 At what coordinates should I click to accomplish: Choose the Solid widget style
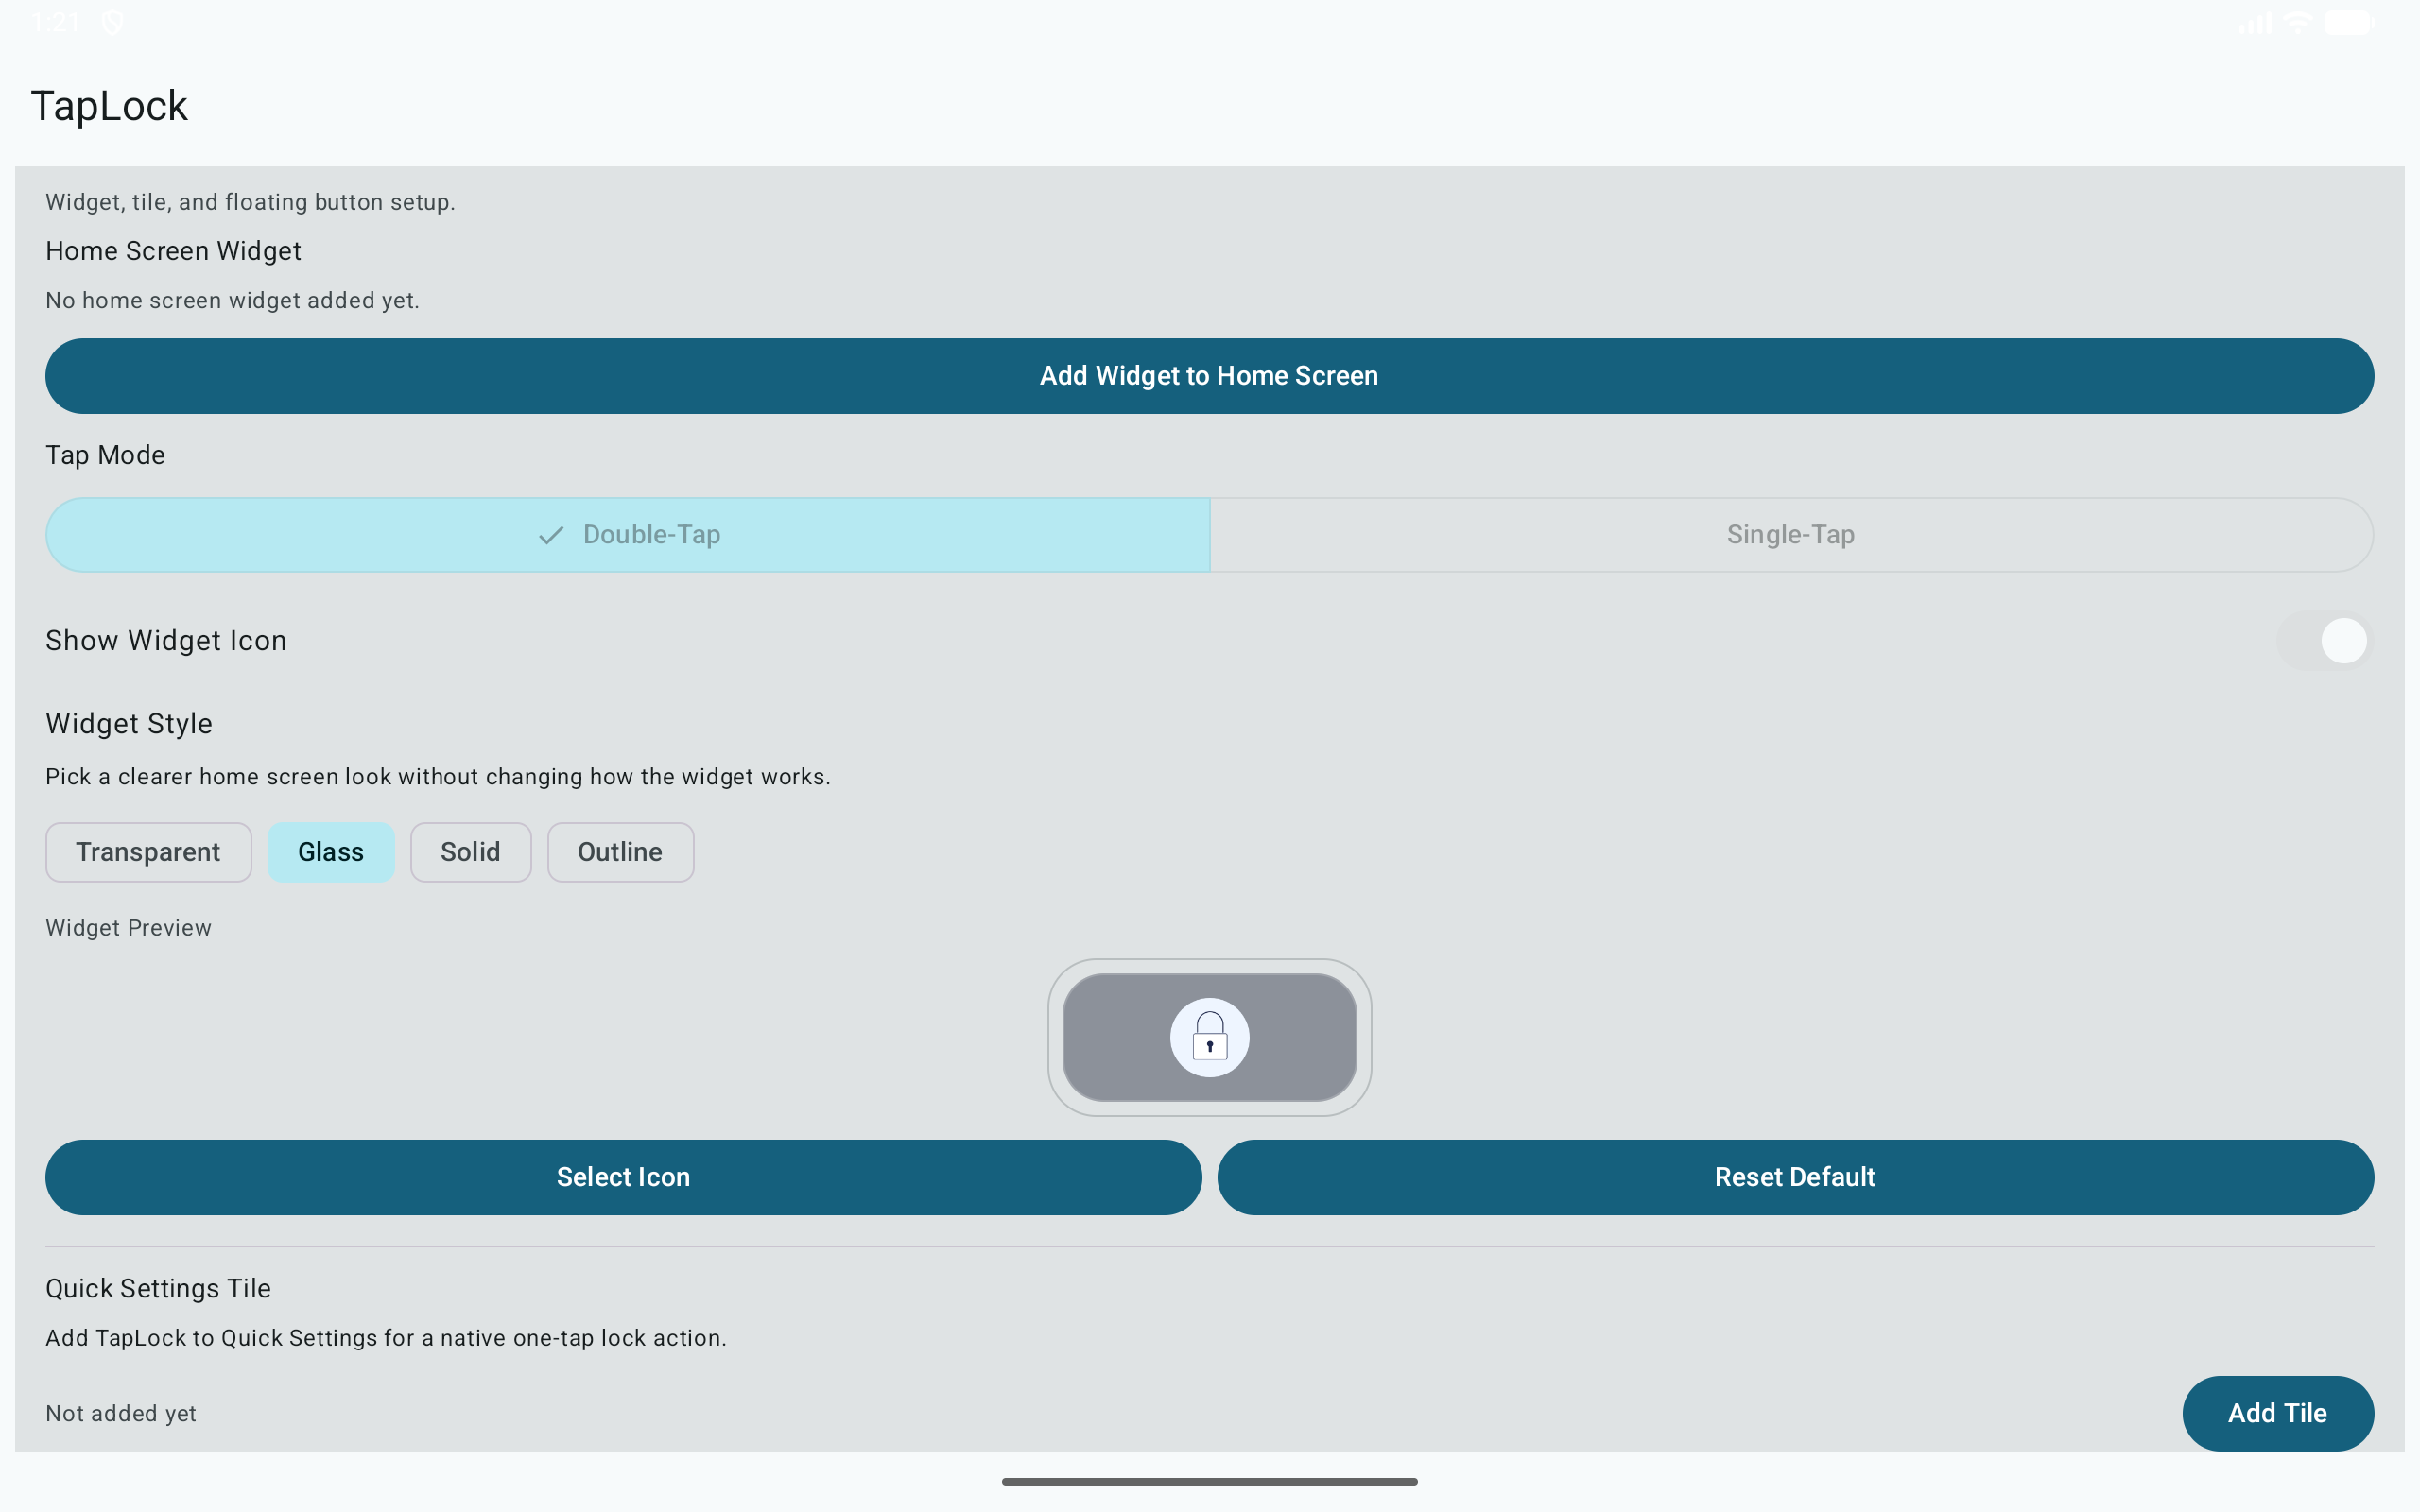tap(471, 852)
